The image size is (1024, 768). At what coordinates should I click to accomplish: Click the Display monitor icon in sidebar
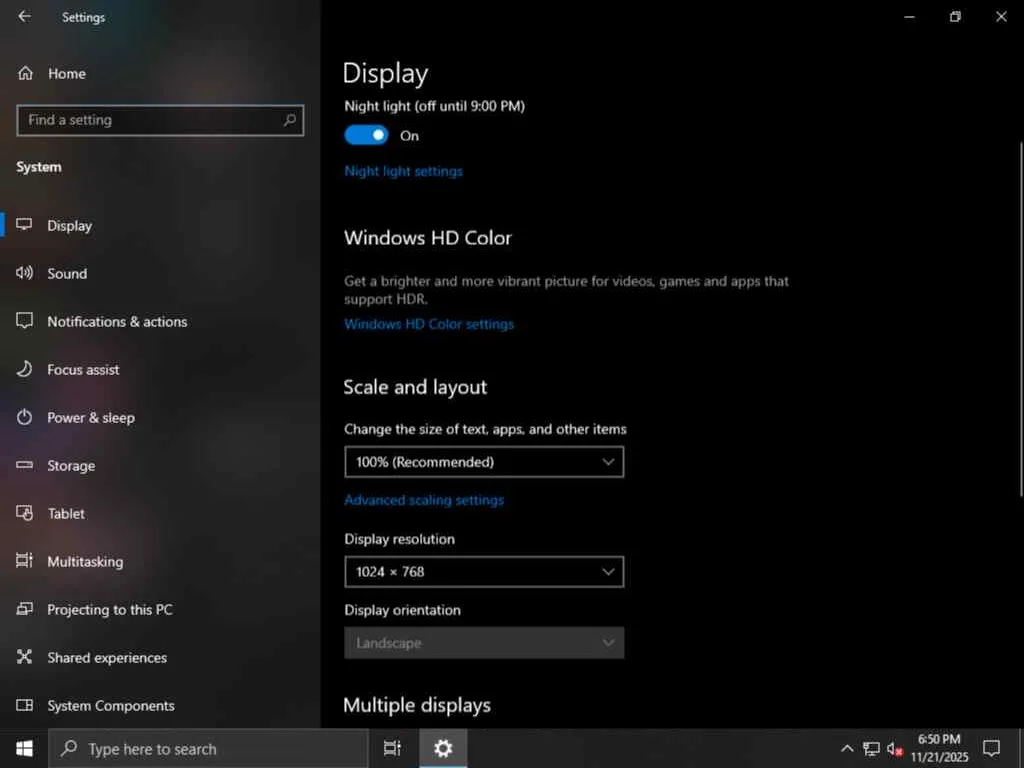coord(24,225)
